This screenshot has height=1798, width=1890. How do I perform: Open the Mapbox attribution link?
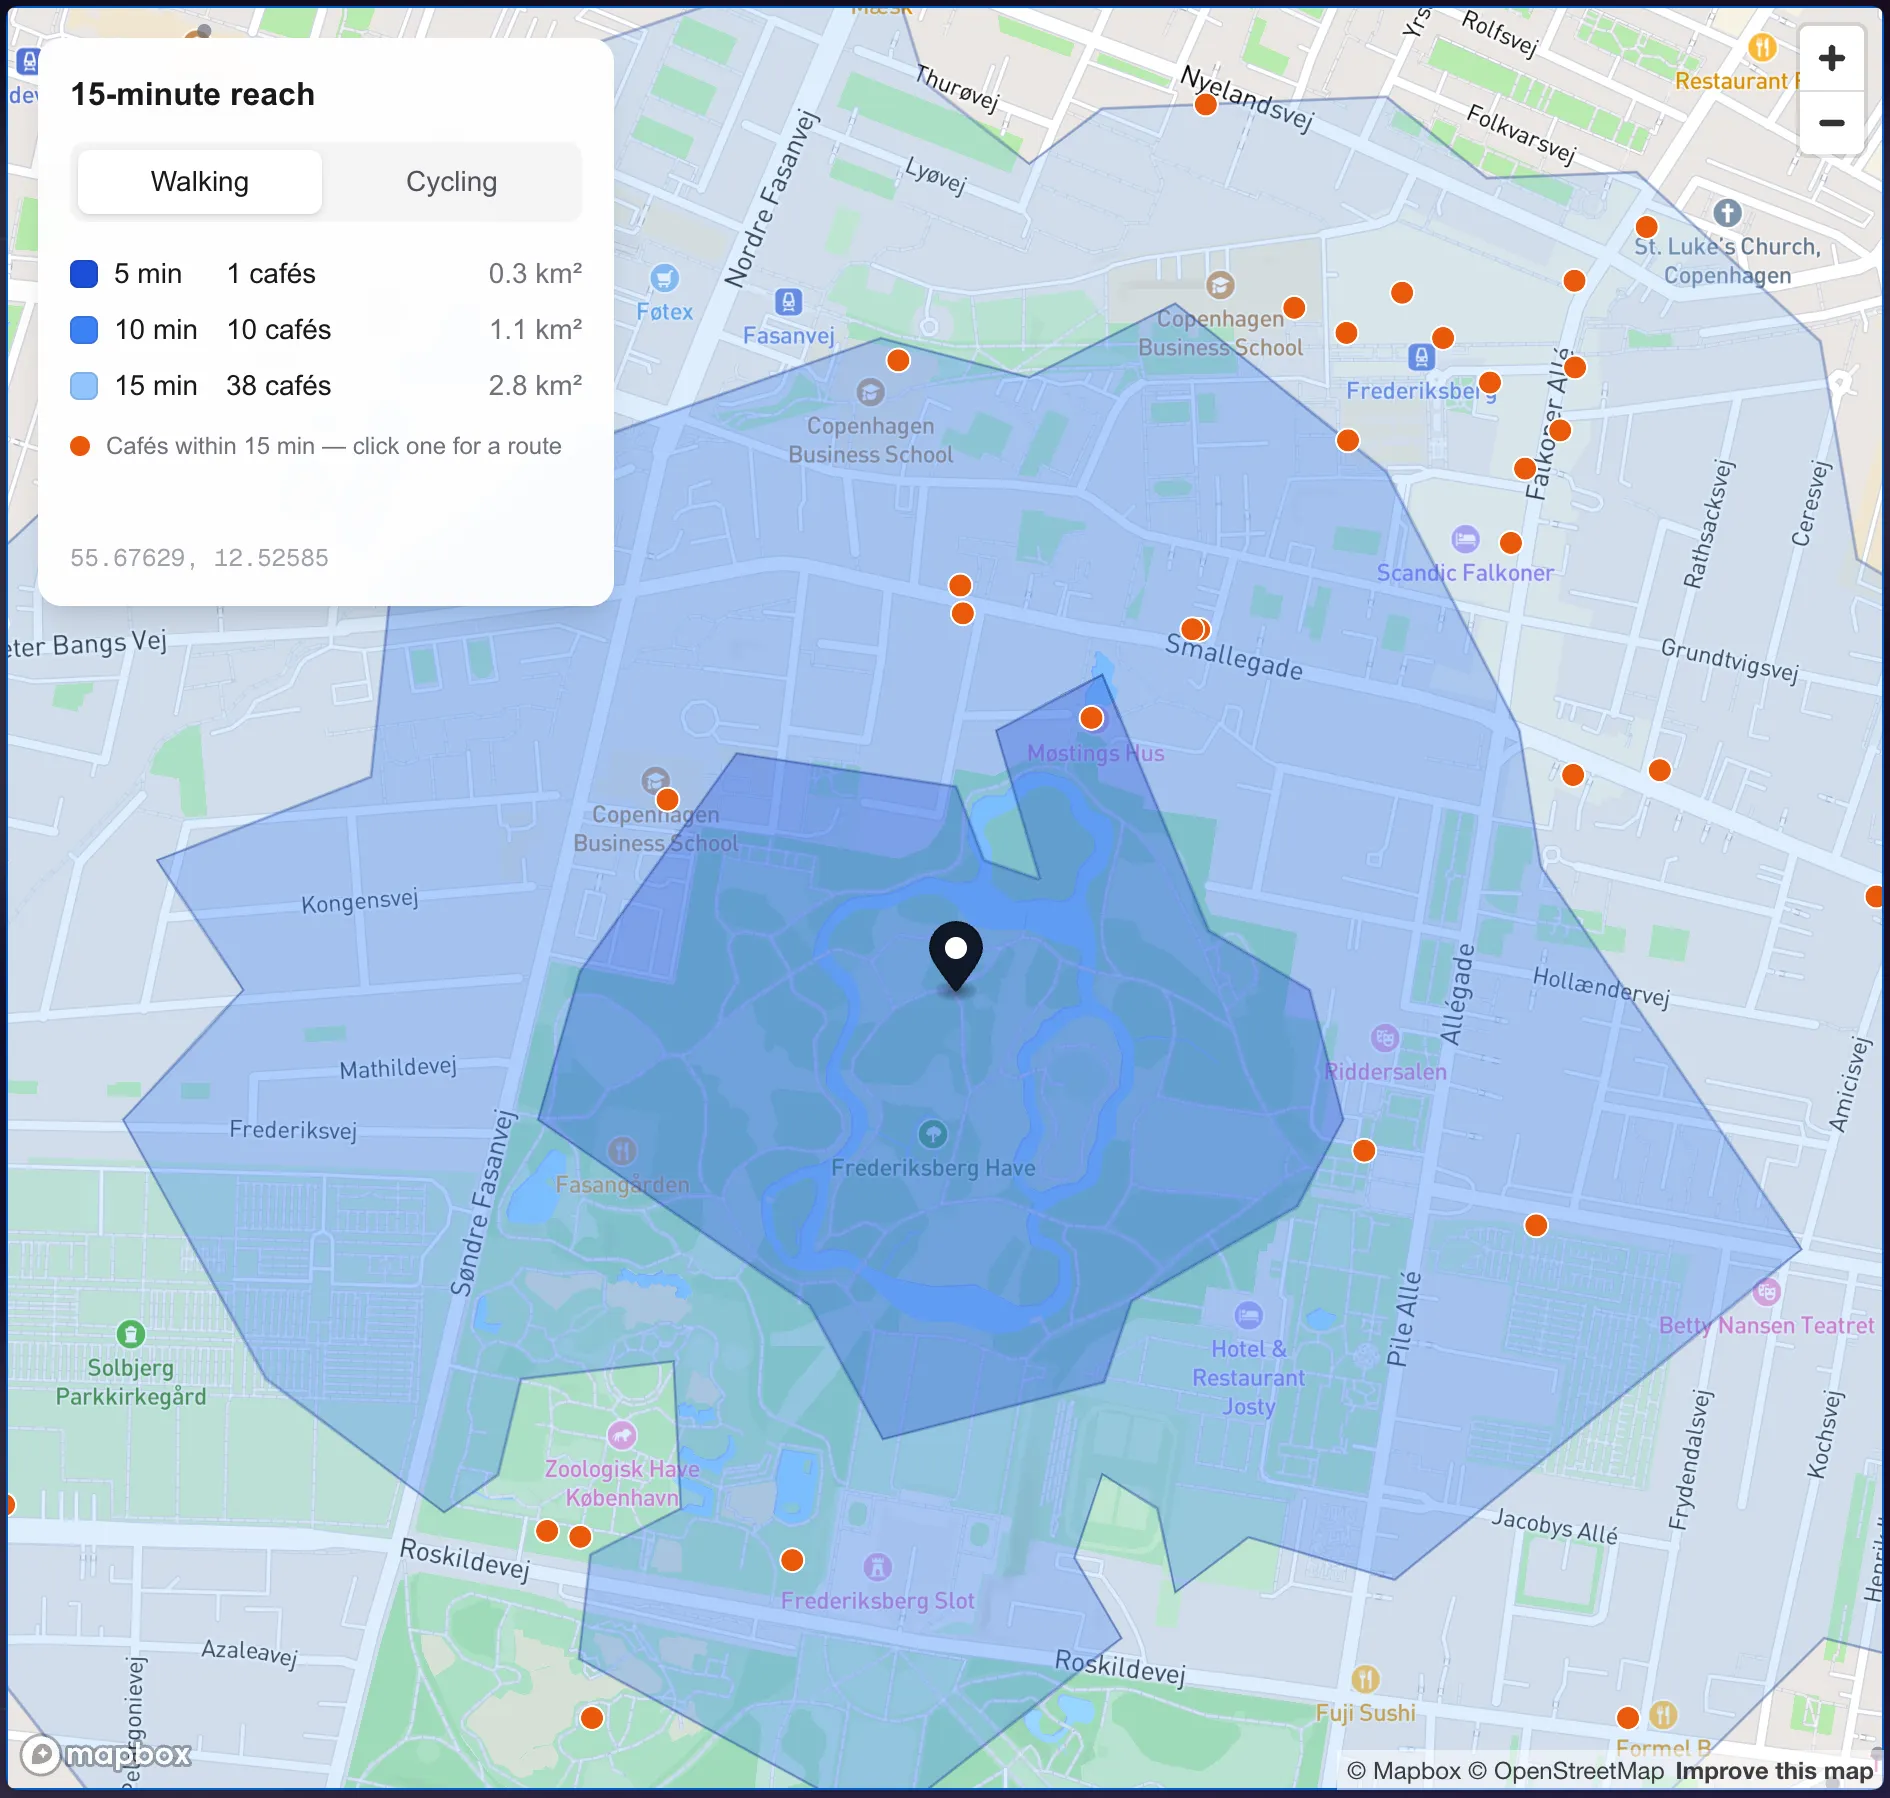tap(1404, 1771)
